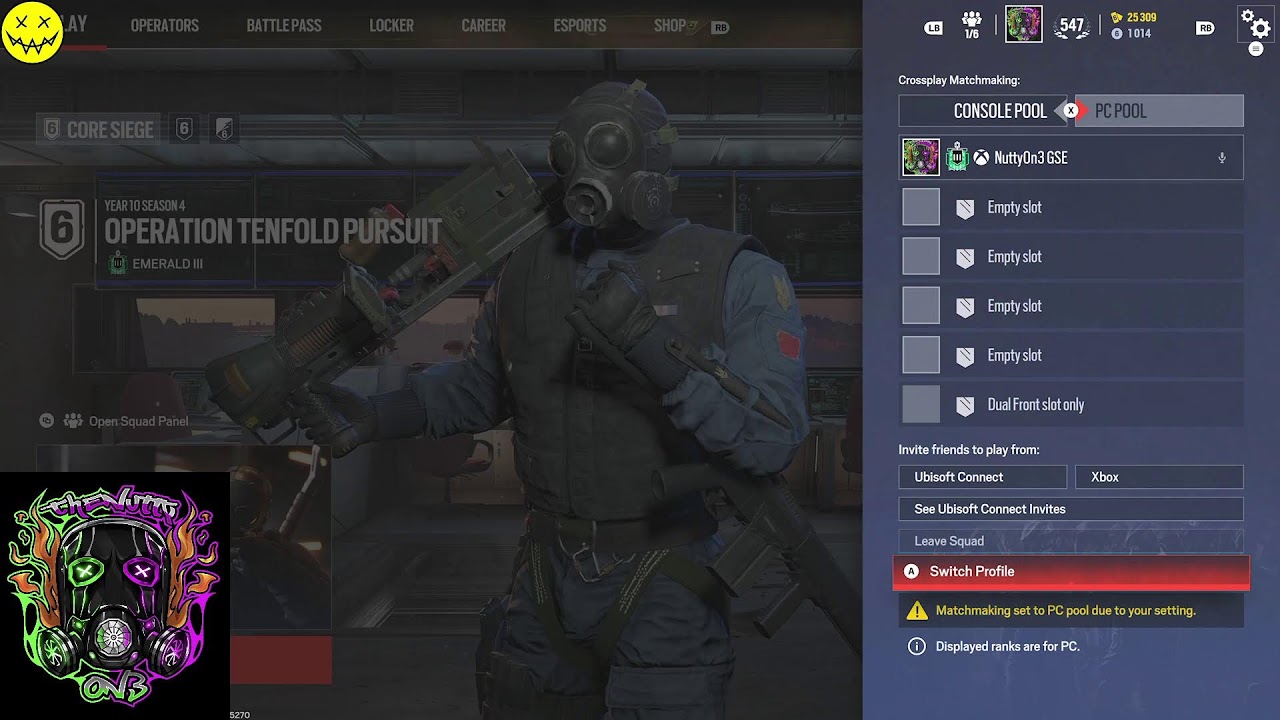Image resolution: width=1280 pixels, height=720 pixels.
Task: Click the R6 credits 1014 coin icon
Action: pyautogui.click(x=1117, y=34)
